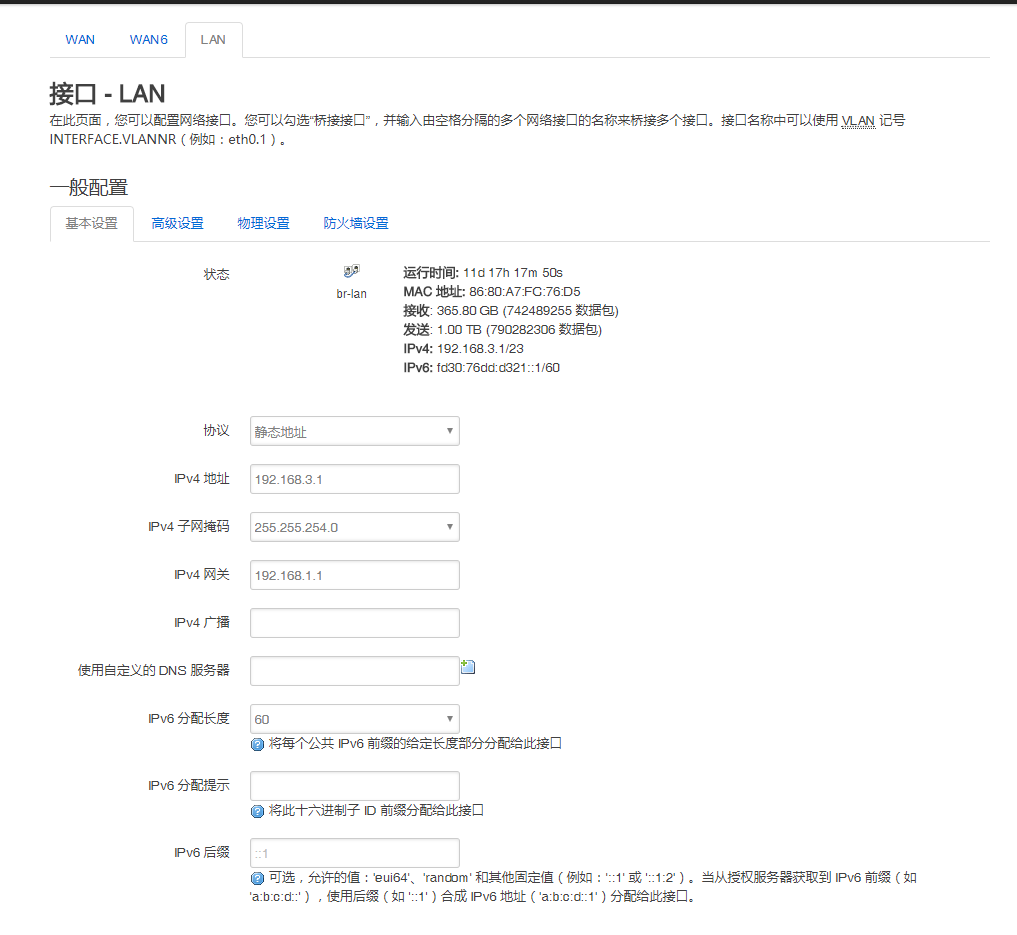This screenshot has height=935, width=1017.
Task: Click the IPv4 广播 input field
Action: 355,623
